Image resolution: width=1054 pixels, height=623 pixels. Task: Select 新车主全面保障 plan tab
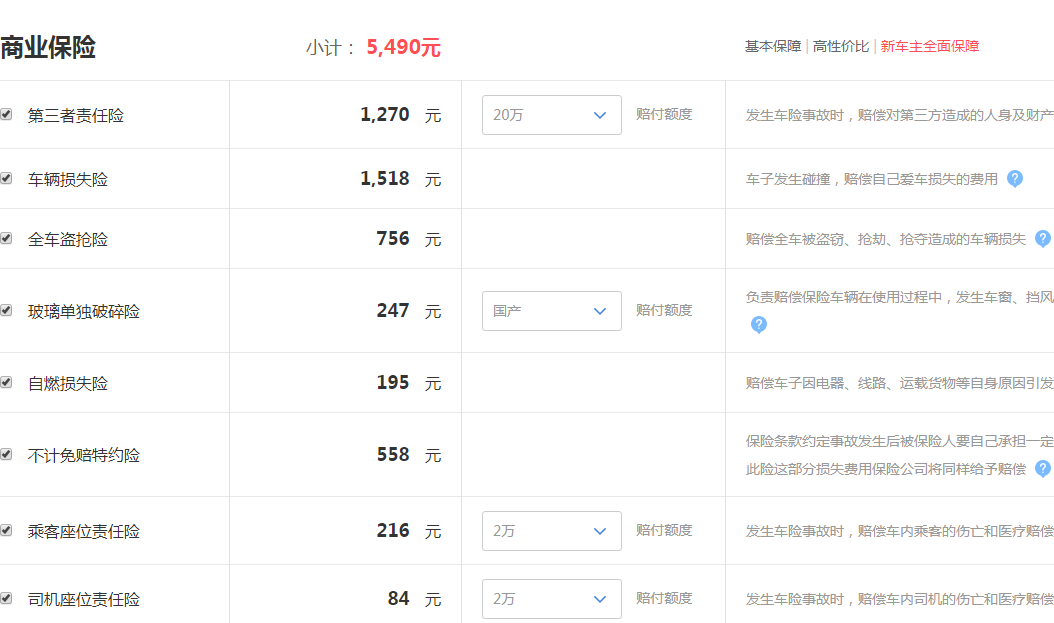(x=930, y=46)
